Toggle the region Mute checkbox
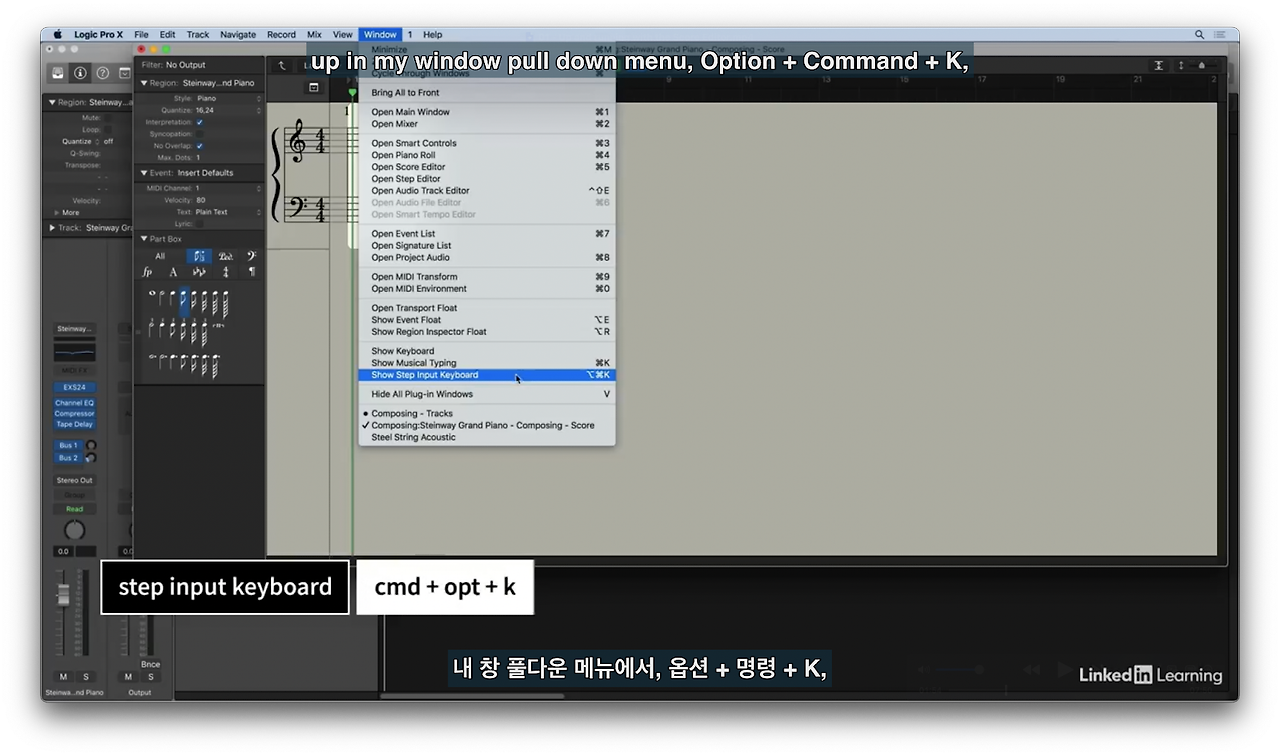Image resolution: width=1280 pixels, height=756 pixels. click(108, 118)
